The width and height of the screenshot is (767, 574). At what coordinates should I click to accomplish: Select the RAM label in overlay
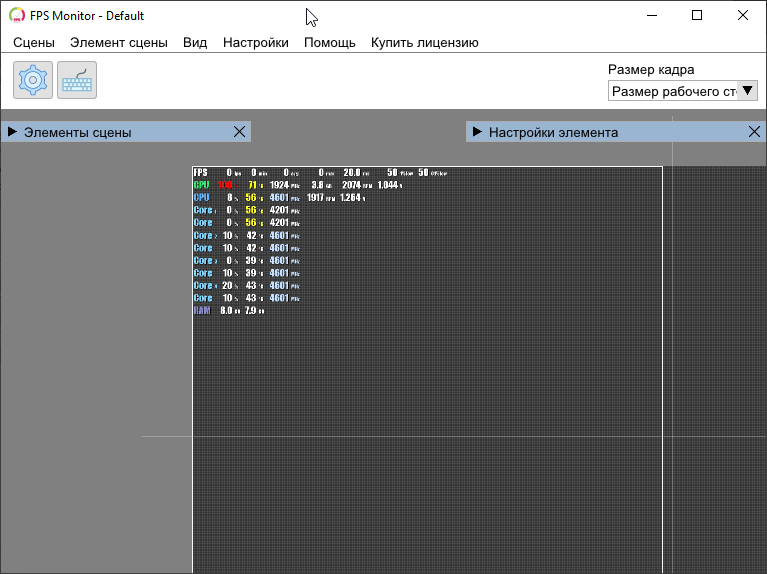coord(202,311)
